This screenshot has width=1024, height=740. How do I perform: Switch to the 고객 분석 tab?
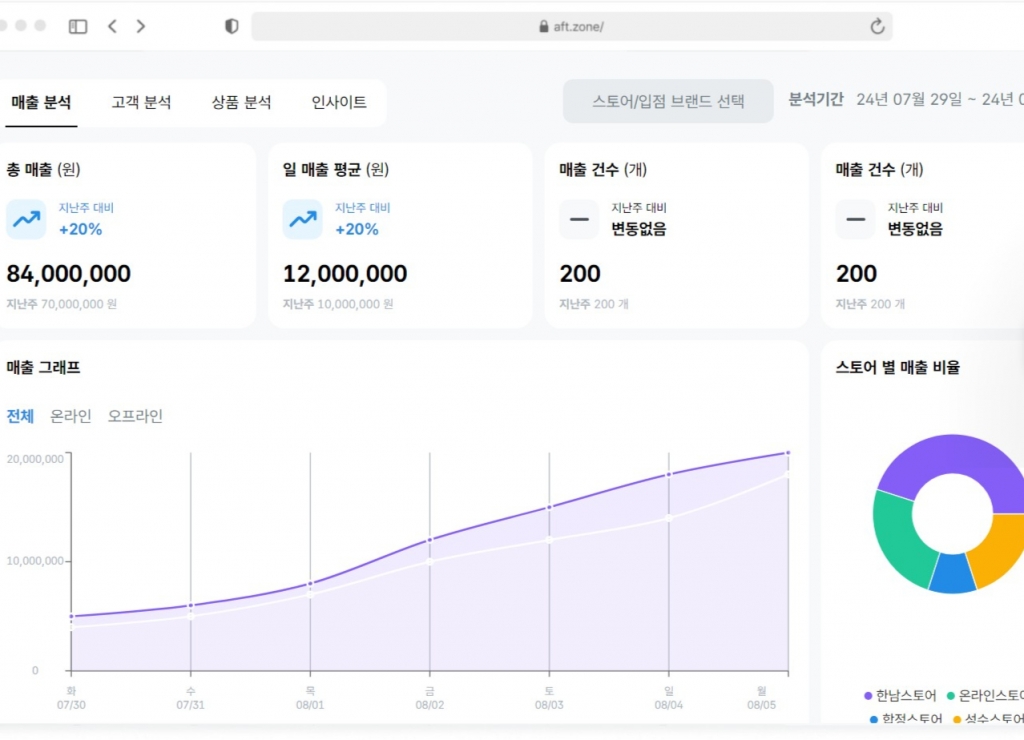(x=141, y=102)
